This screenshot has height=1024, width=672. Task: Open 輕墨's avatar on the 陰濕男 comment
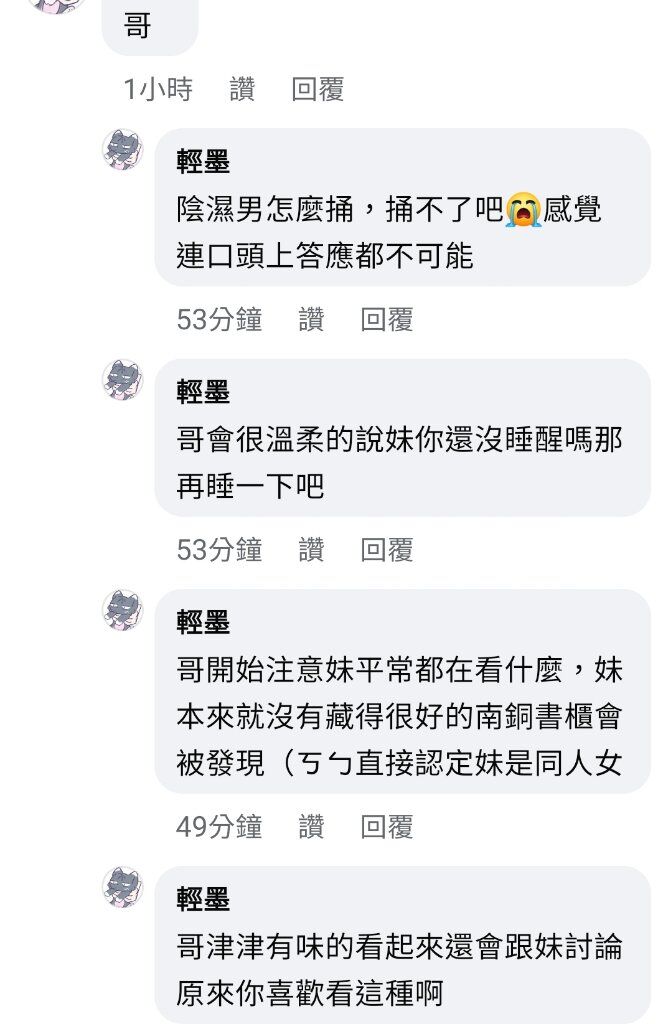(x=123, y=150)
